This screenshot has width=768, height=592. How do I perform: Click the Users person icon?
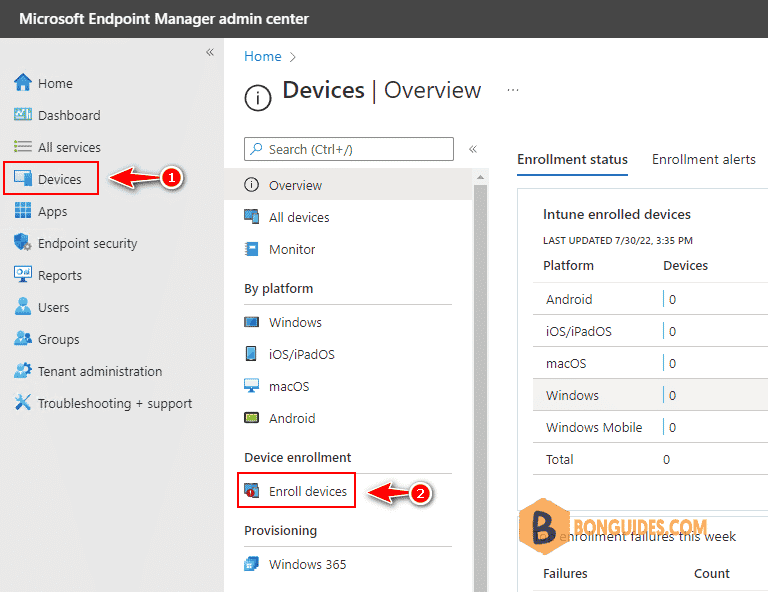tap(23, 306)
